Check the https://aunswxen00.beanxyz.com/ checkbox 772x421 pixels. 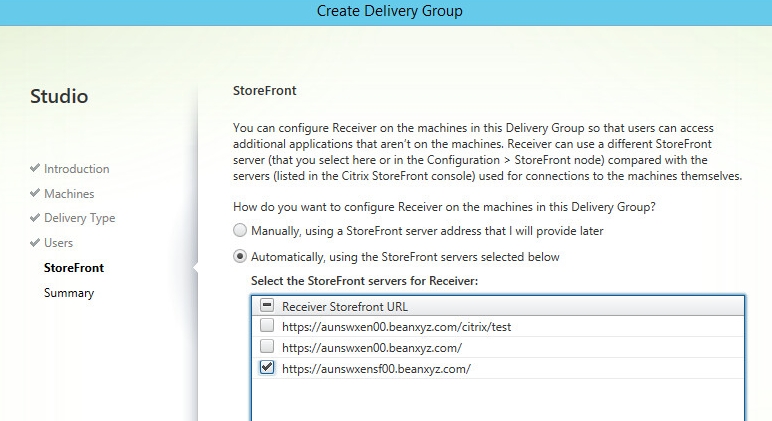tap(267, 346)
